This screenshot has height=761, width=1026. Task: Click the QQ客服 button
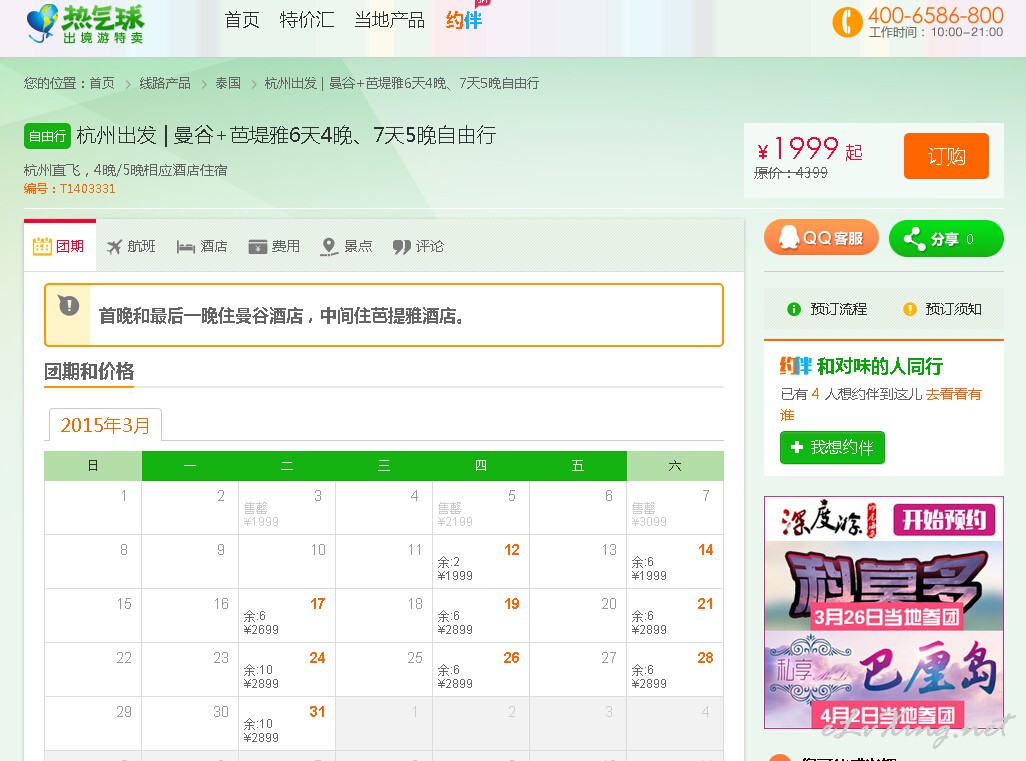pyautogui.click(x=821, y=238)
